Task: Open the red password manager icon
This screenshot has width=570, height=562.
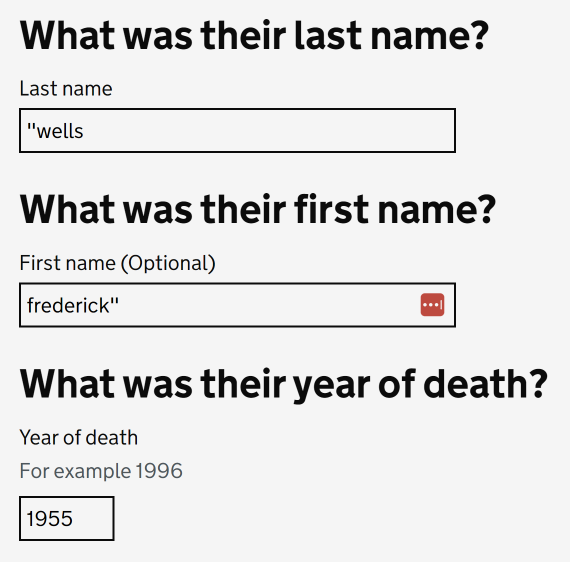Action: (432, 305)
